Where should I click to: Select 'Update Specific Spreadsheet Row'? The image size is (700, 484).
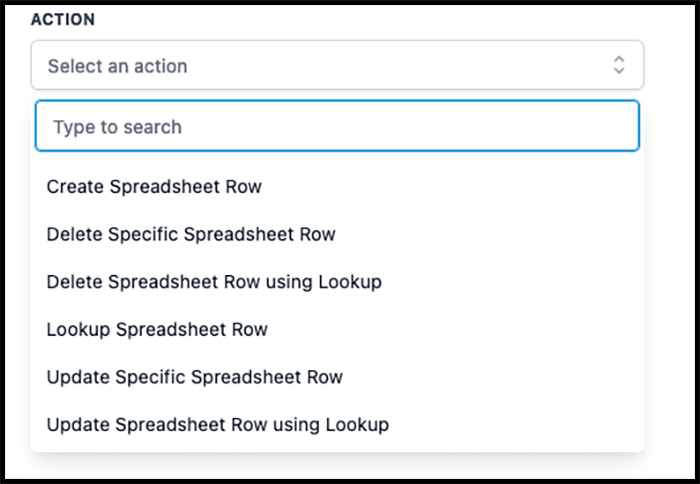pyautogui.click(x=337, y=377)
